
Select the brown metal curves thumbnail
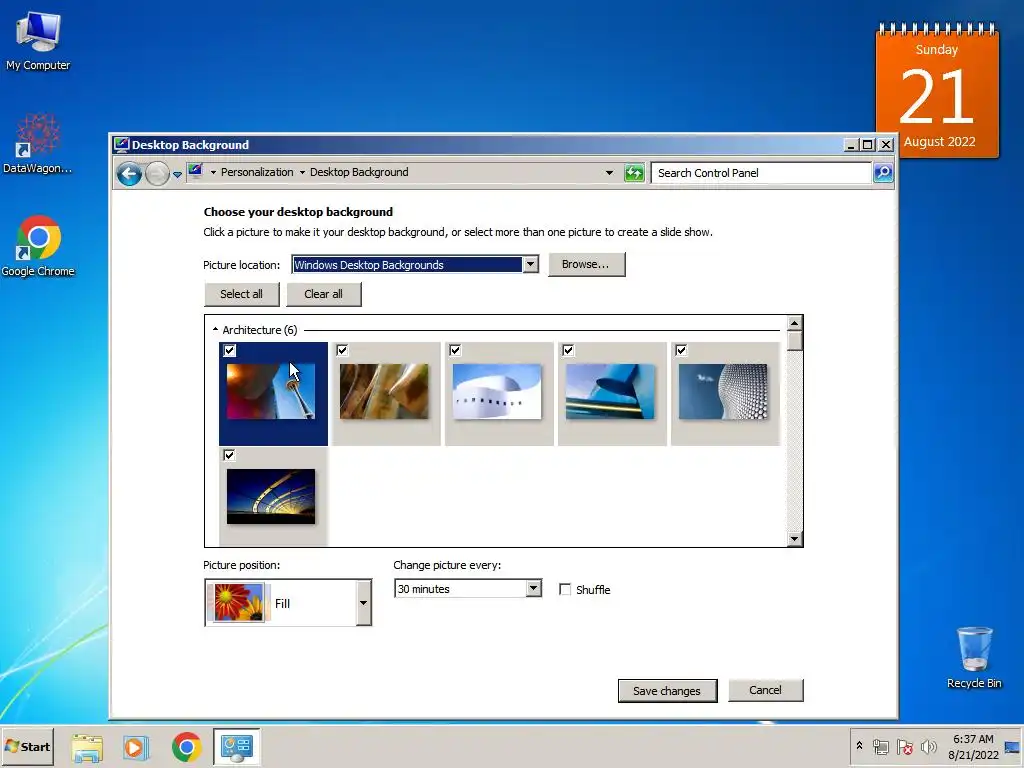tap(384, 392)
